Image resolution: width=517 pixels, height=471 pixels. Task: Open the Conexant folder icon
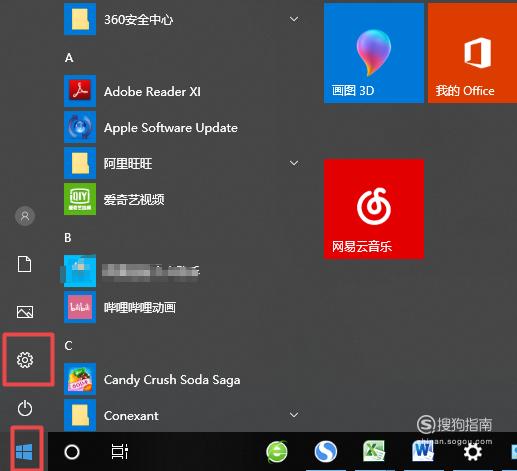(x=80, y=415)
